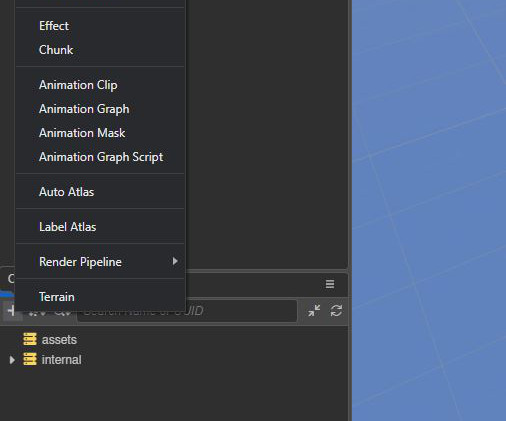This screenshot has height=421, width=506.
Task: Click the assets folder database icon
Action: point(30,339)
